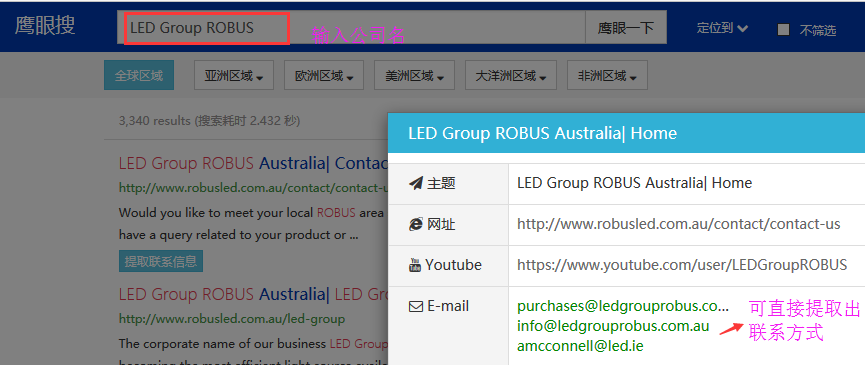Click the paper-plane 主题 icon
Image resolution: width=865 pixels, height=365 pixels.
416,184
